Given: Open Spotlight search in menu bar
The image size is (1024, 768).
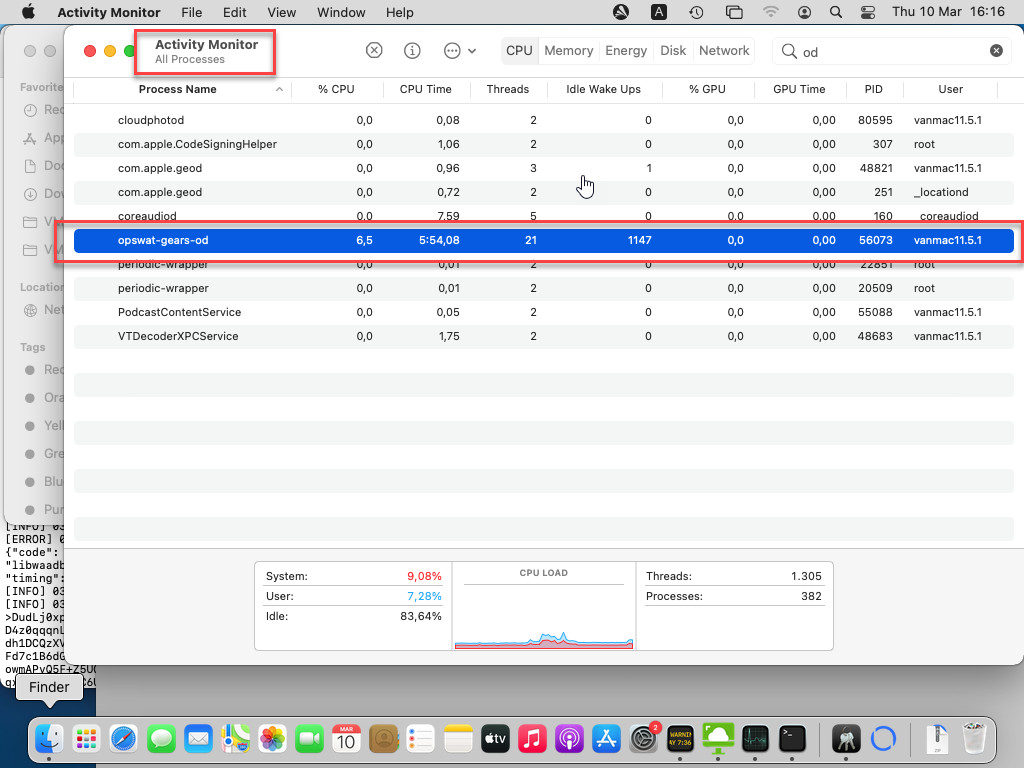Looking at the screenshot, I should (x=835, y=12).
